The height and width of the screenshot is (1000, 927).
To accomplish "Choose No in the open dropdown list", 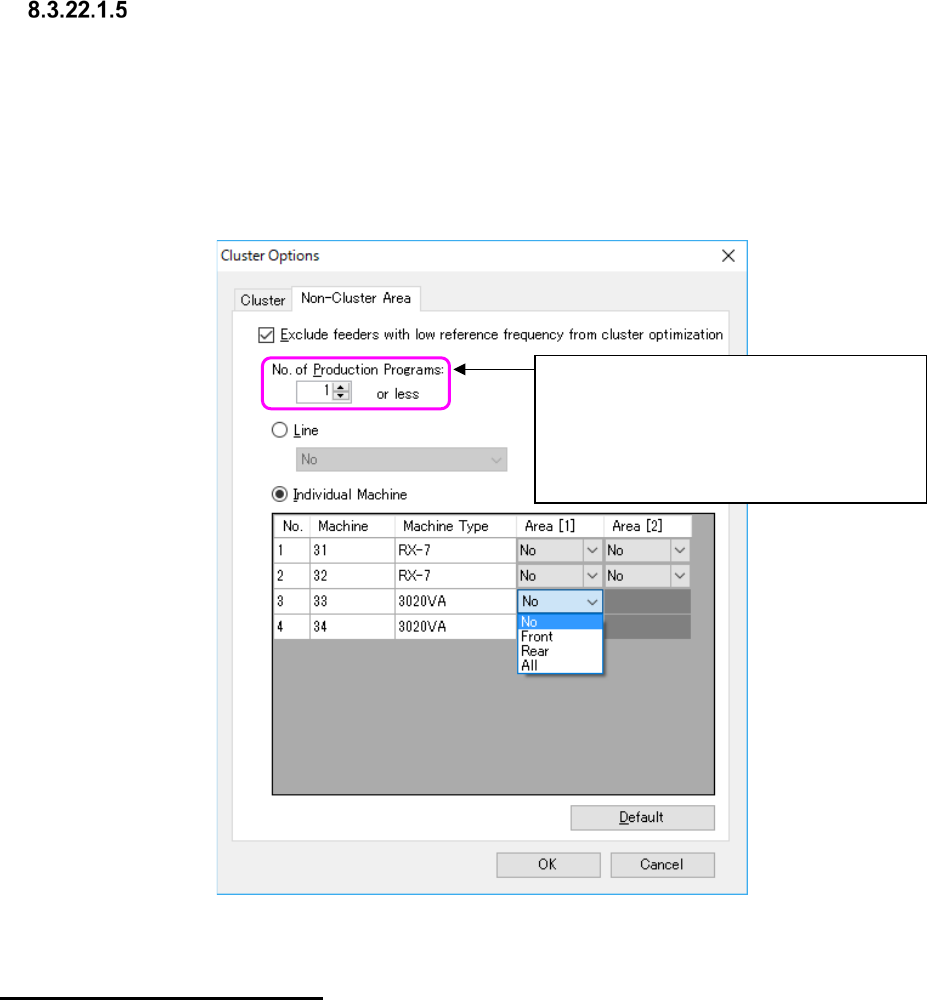I will point(560,622).
